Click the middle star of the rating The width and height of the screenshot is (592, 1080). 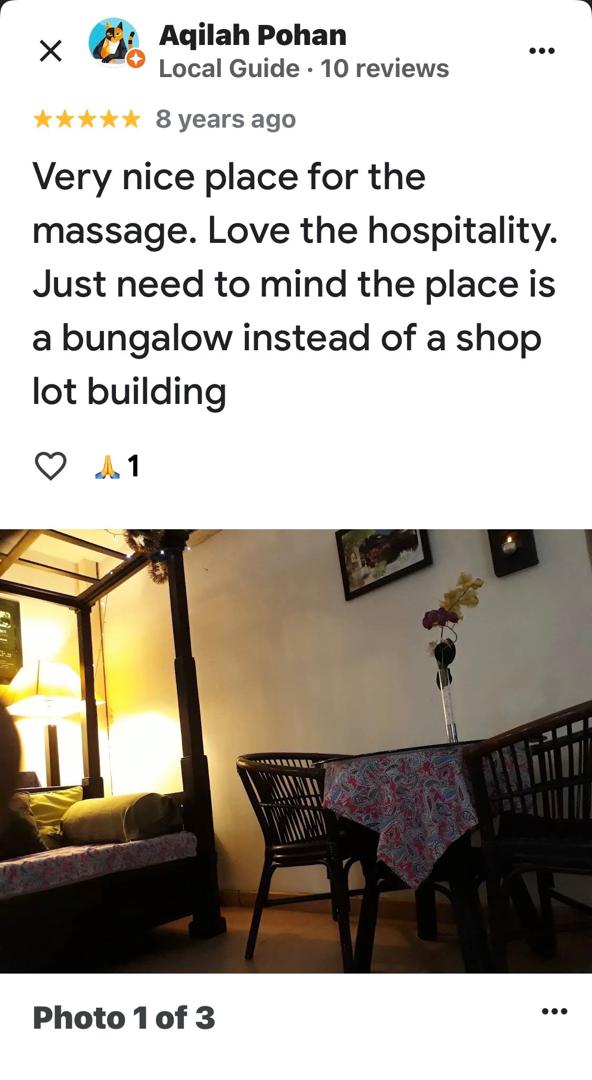point(87,119)
